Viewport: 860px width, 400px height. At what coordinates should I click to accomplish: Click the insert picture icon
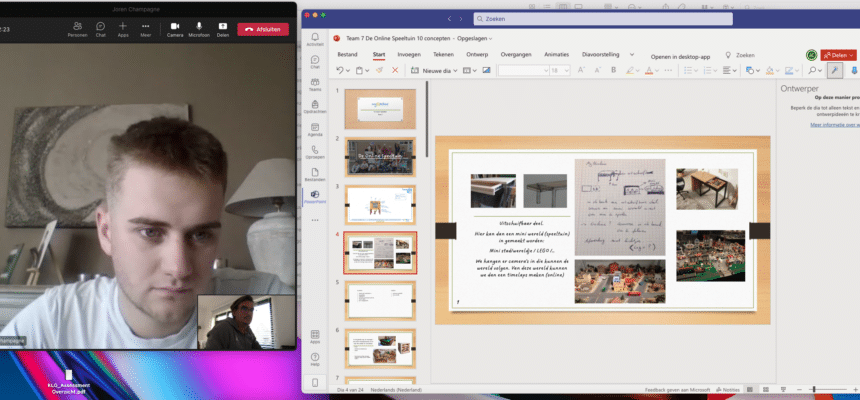coord(486,70)
